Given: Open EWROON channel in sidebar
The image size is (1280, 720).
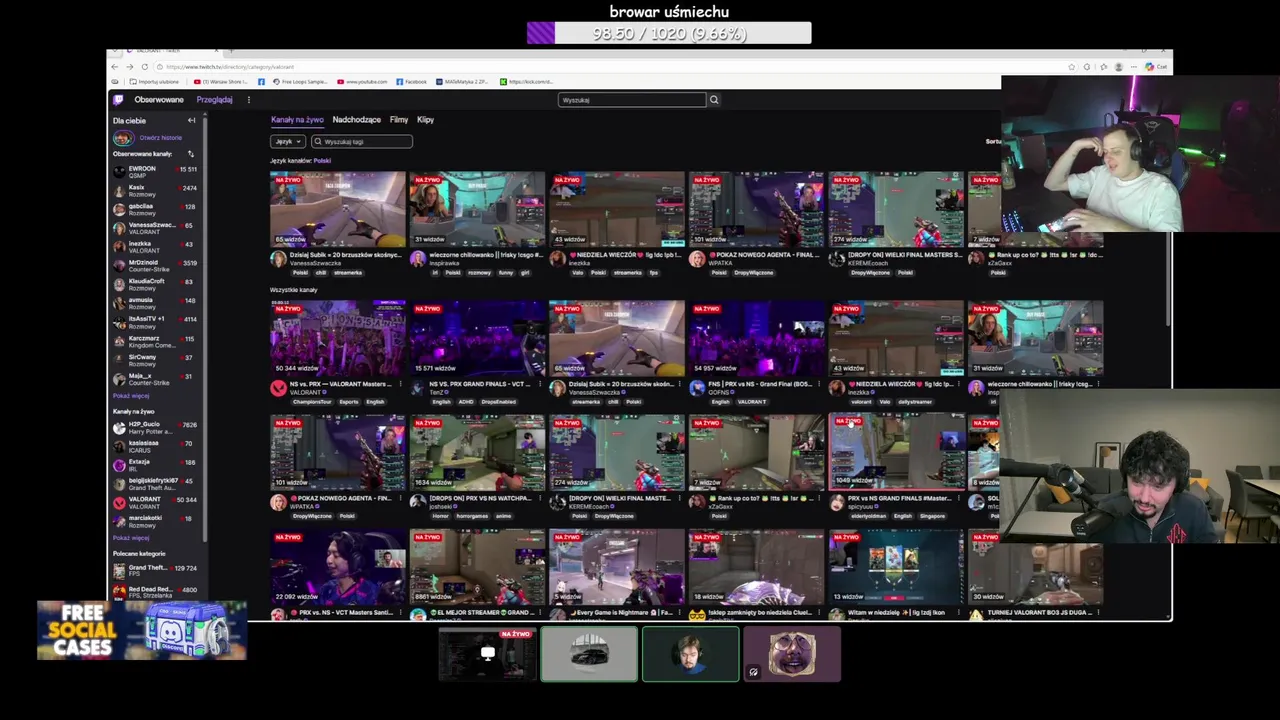Looking at the screenshot, I should (155, 172).
